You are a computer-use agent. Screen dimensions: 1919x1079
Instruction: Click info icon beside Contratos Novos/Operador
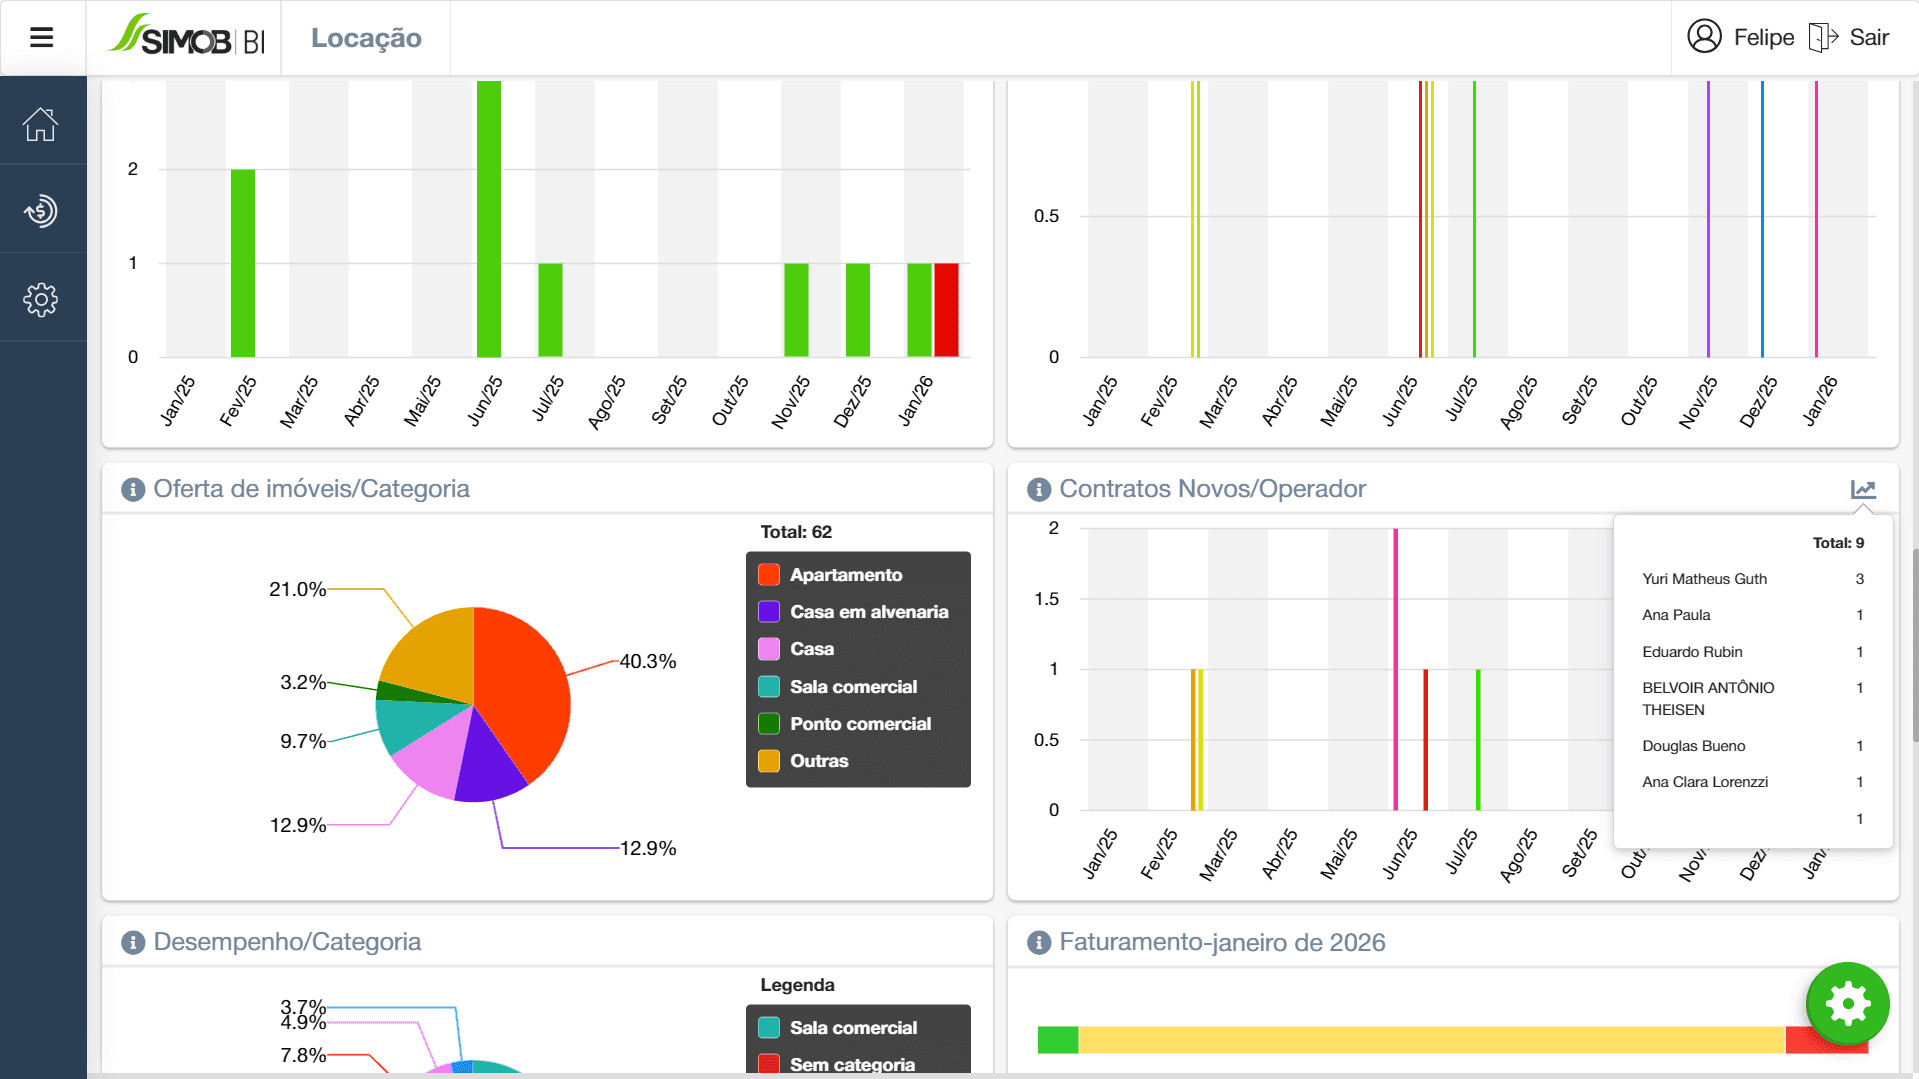[1039, 490]
